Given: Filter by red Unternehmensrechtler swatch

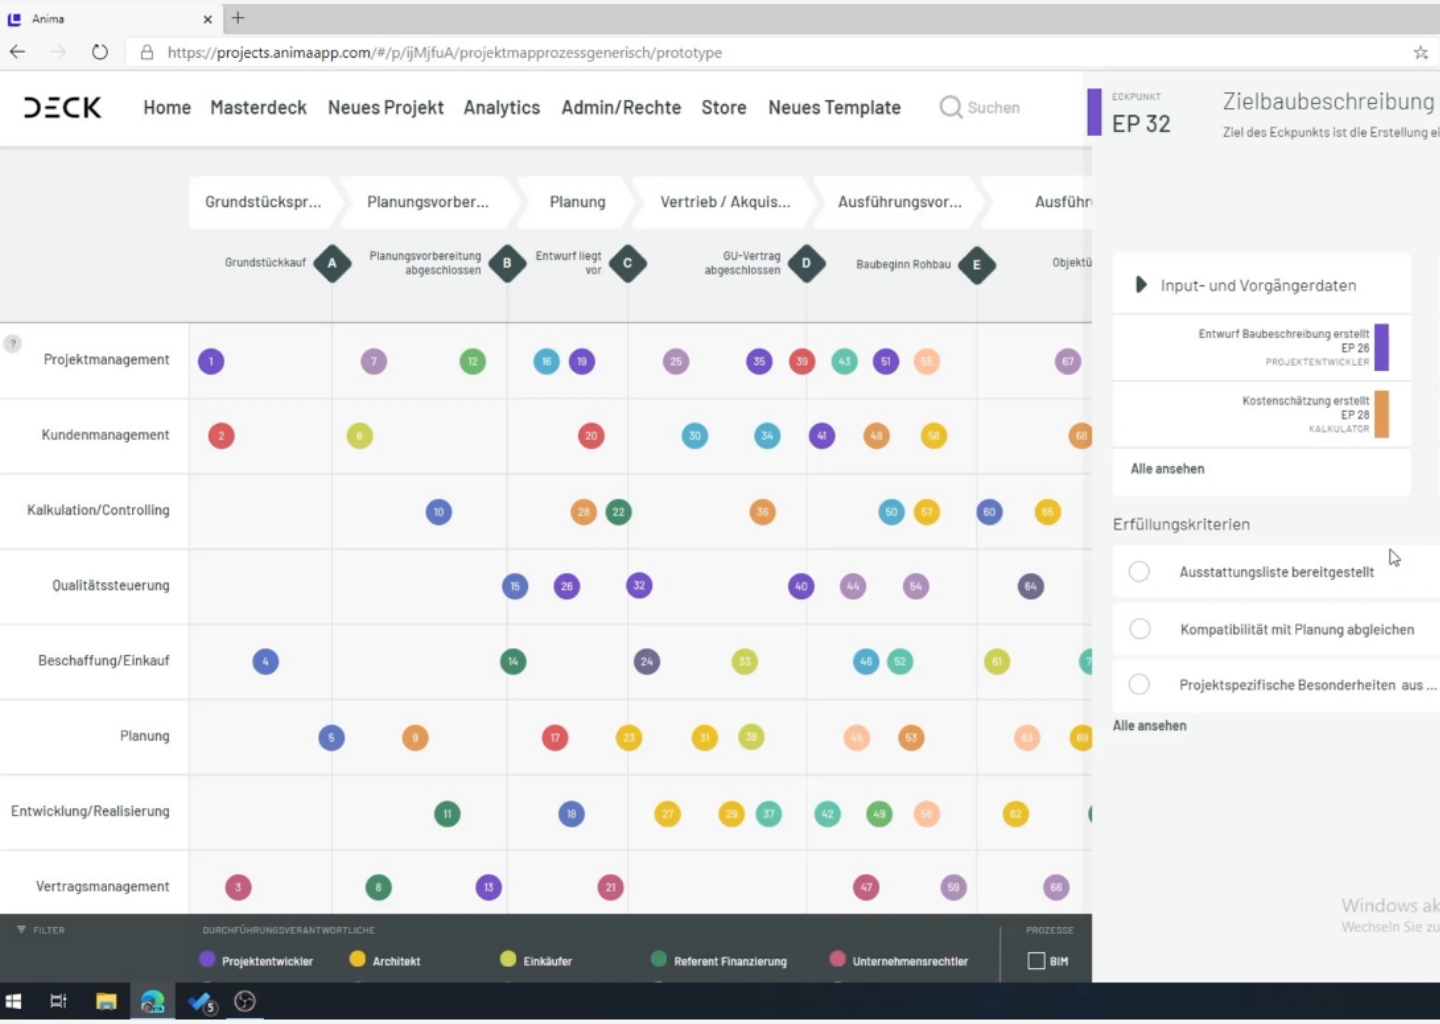Looking at the screenshot, I should click(x=838, y=959).
